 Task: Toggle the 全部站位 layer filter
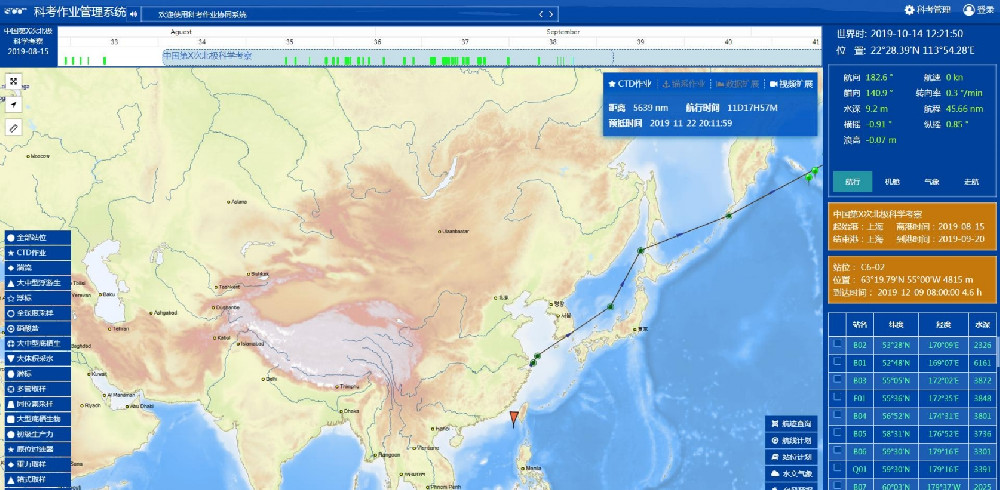pyautogui.click(x=35, y=238)
